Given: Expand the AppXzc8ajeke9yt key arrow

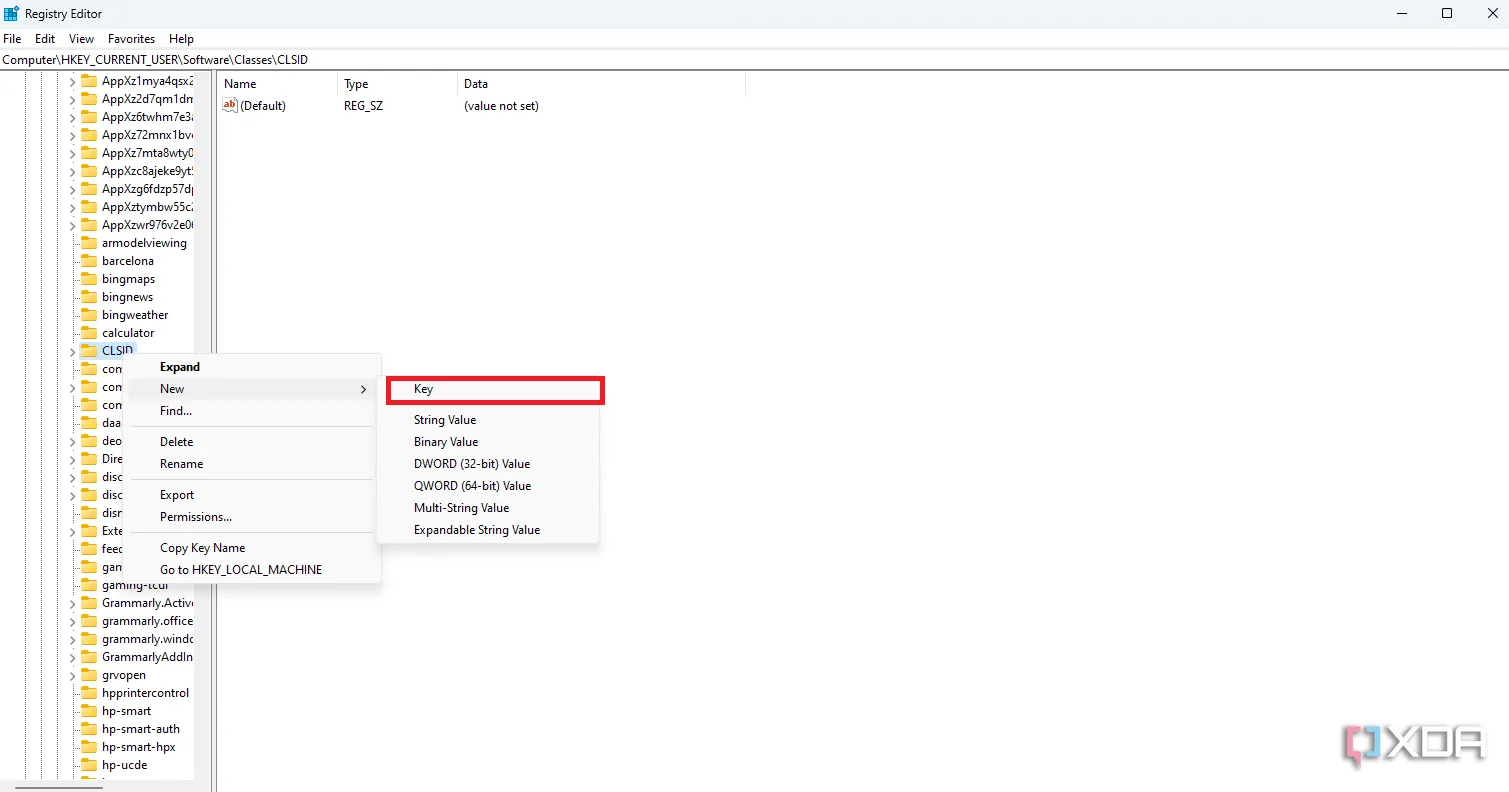Looking at the screenshot, I should point(72,172).
